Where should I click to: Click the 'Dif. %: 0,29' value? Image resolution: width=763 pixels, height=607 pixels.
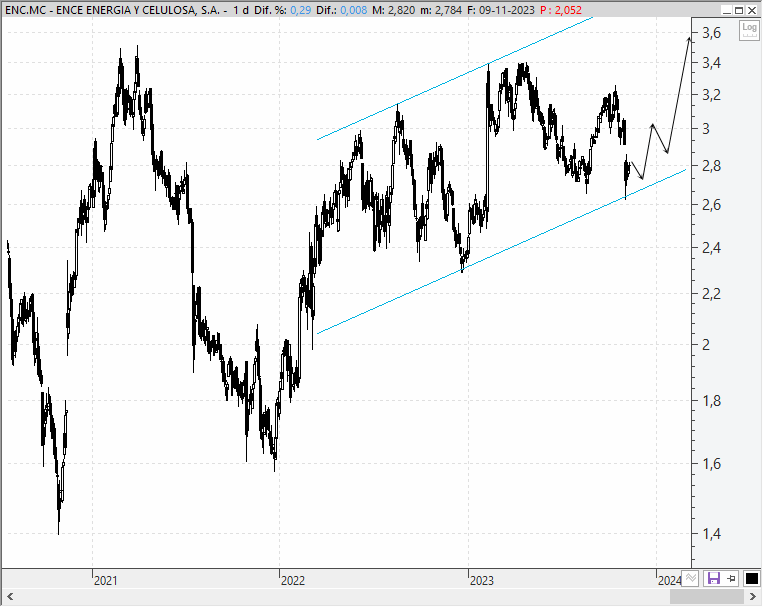click(x=282, y=10)
